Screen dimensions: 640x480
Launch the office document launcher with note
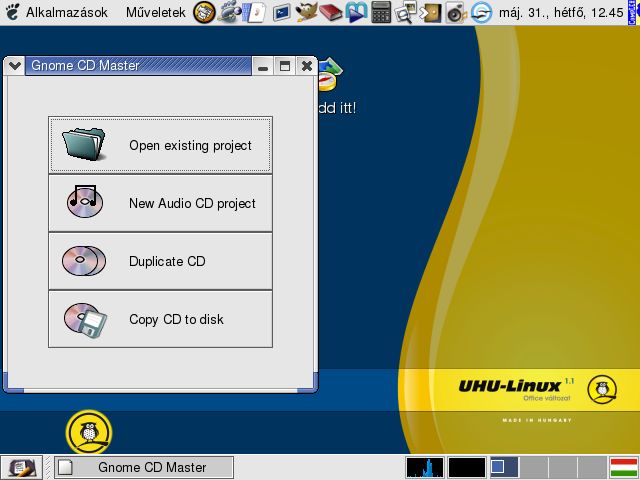coord(254,12)
